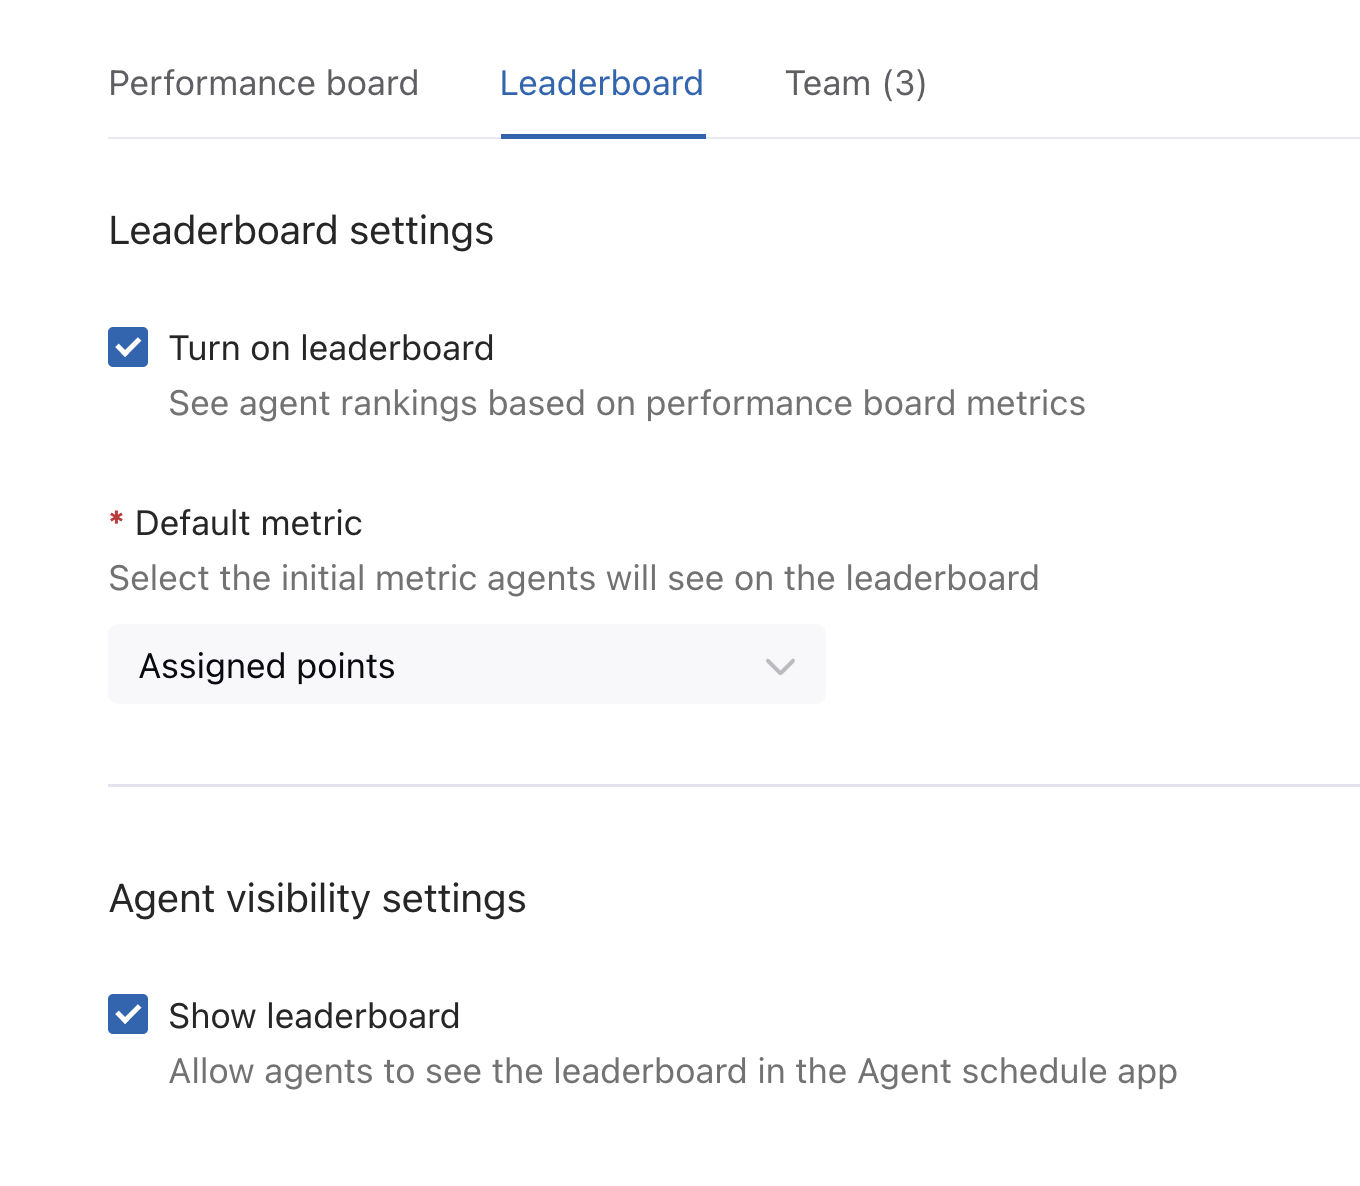The image size is (1360, 1186).
Task: Click the chevron arrow in metric dropdown
Action: pos(780,666)
